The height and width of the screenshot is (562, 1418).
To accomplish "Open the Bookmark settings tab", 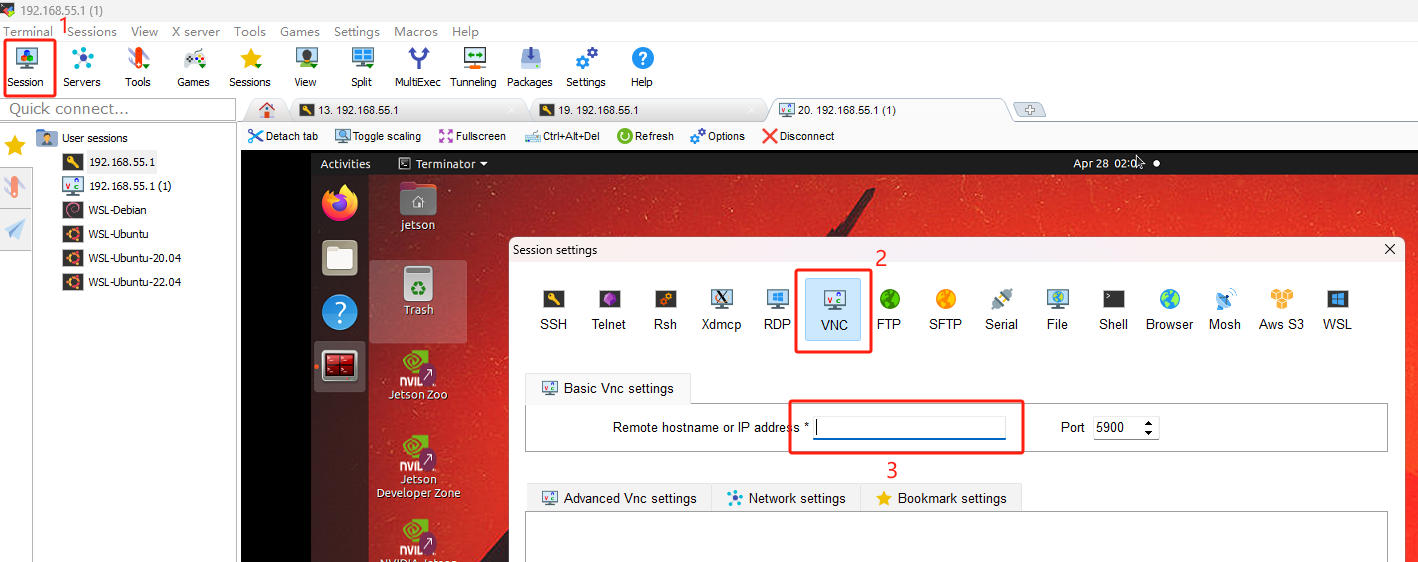I will click(941, 498).
